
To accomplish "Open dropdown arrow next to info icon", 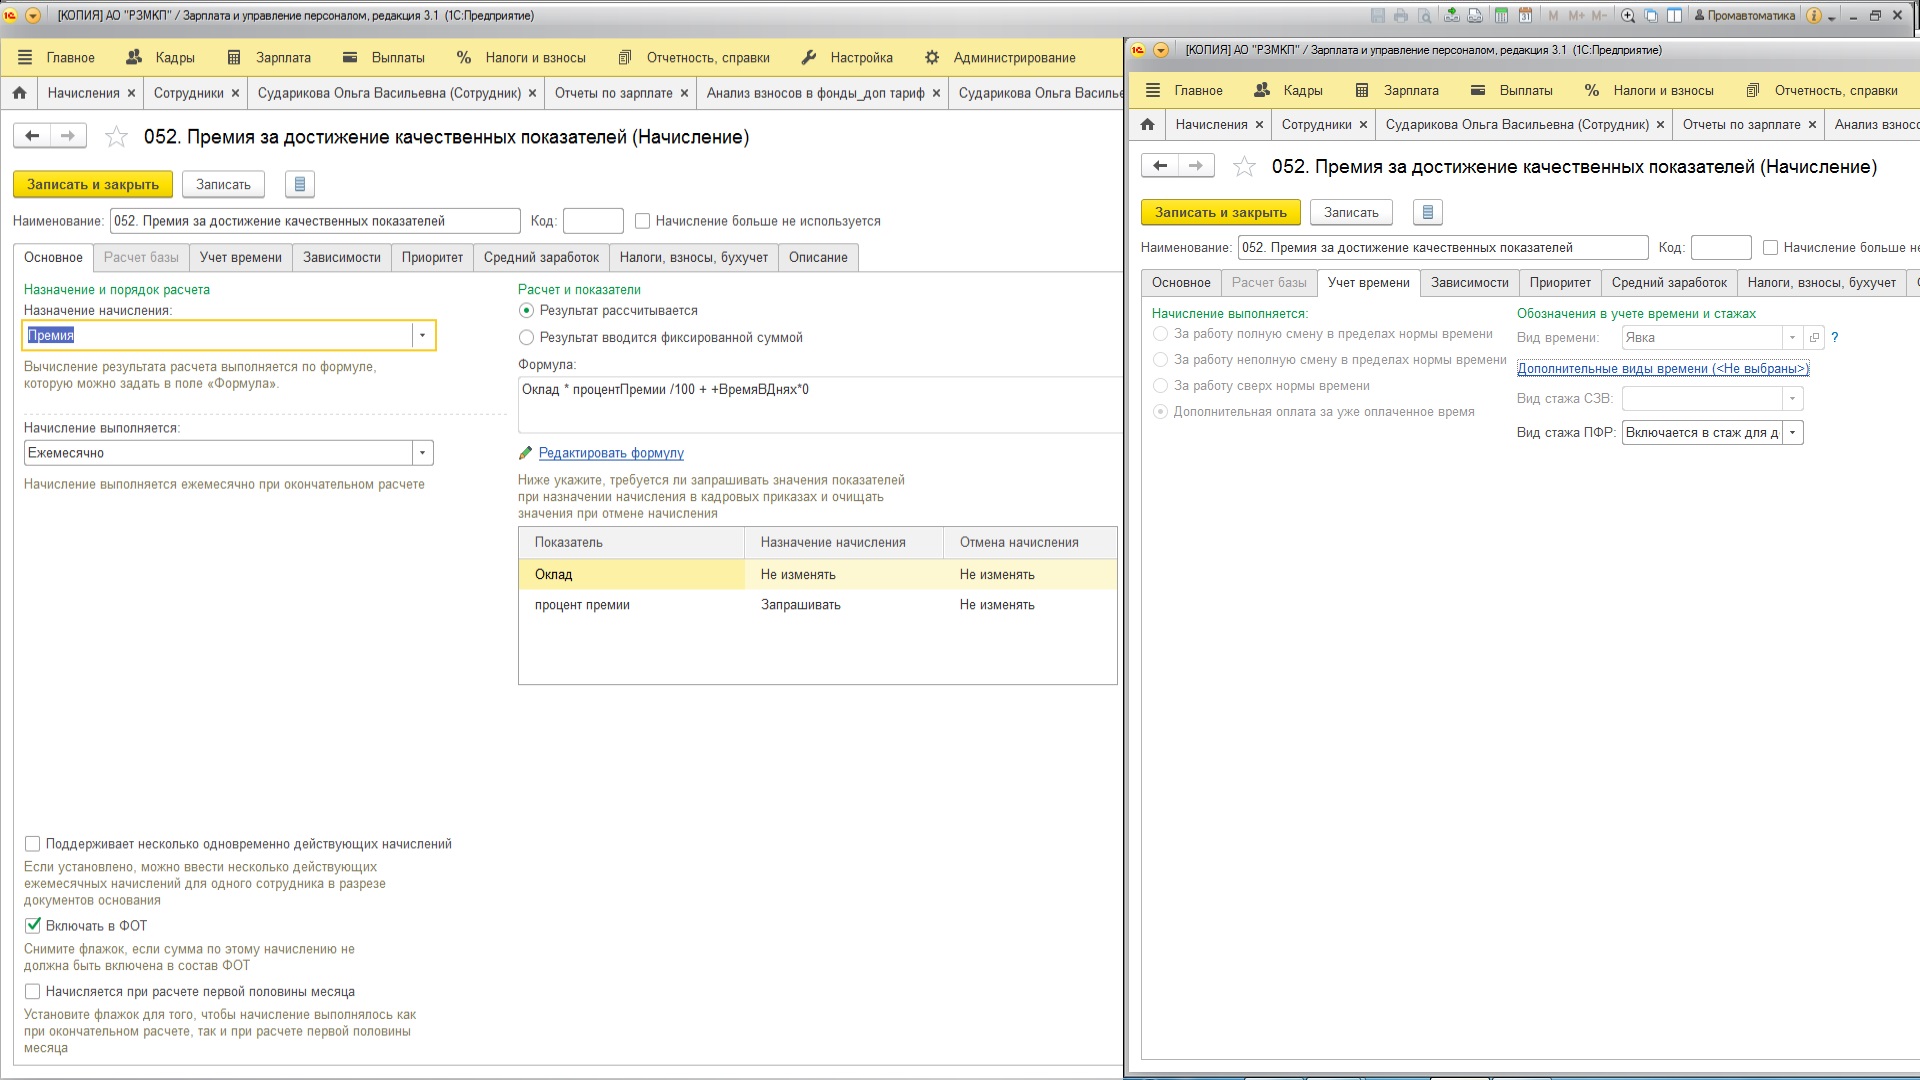I will point(1832,17).
